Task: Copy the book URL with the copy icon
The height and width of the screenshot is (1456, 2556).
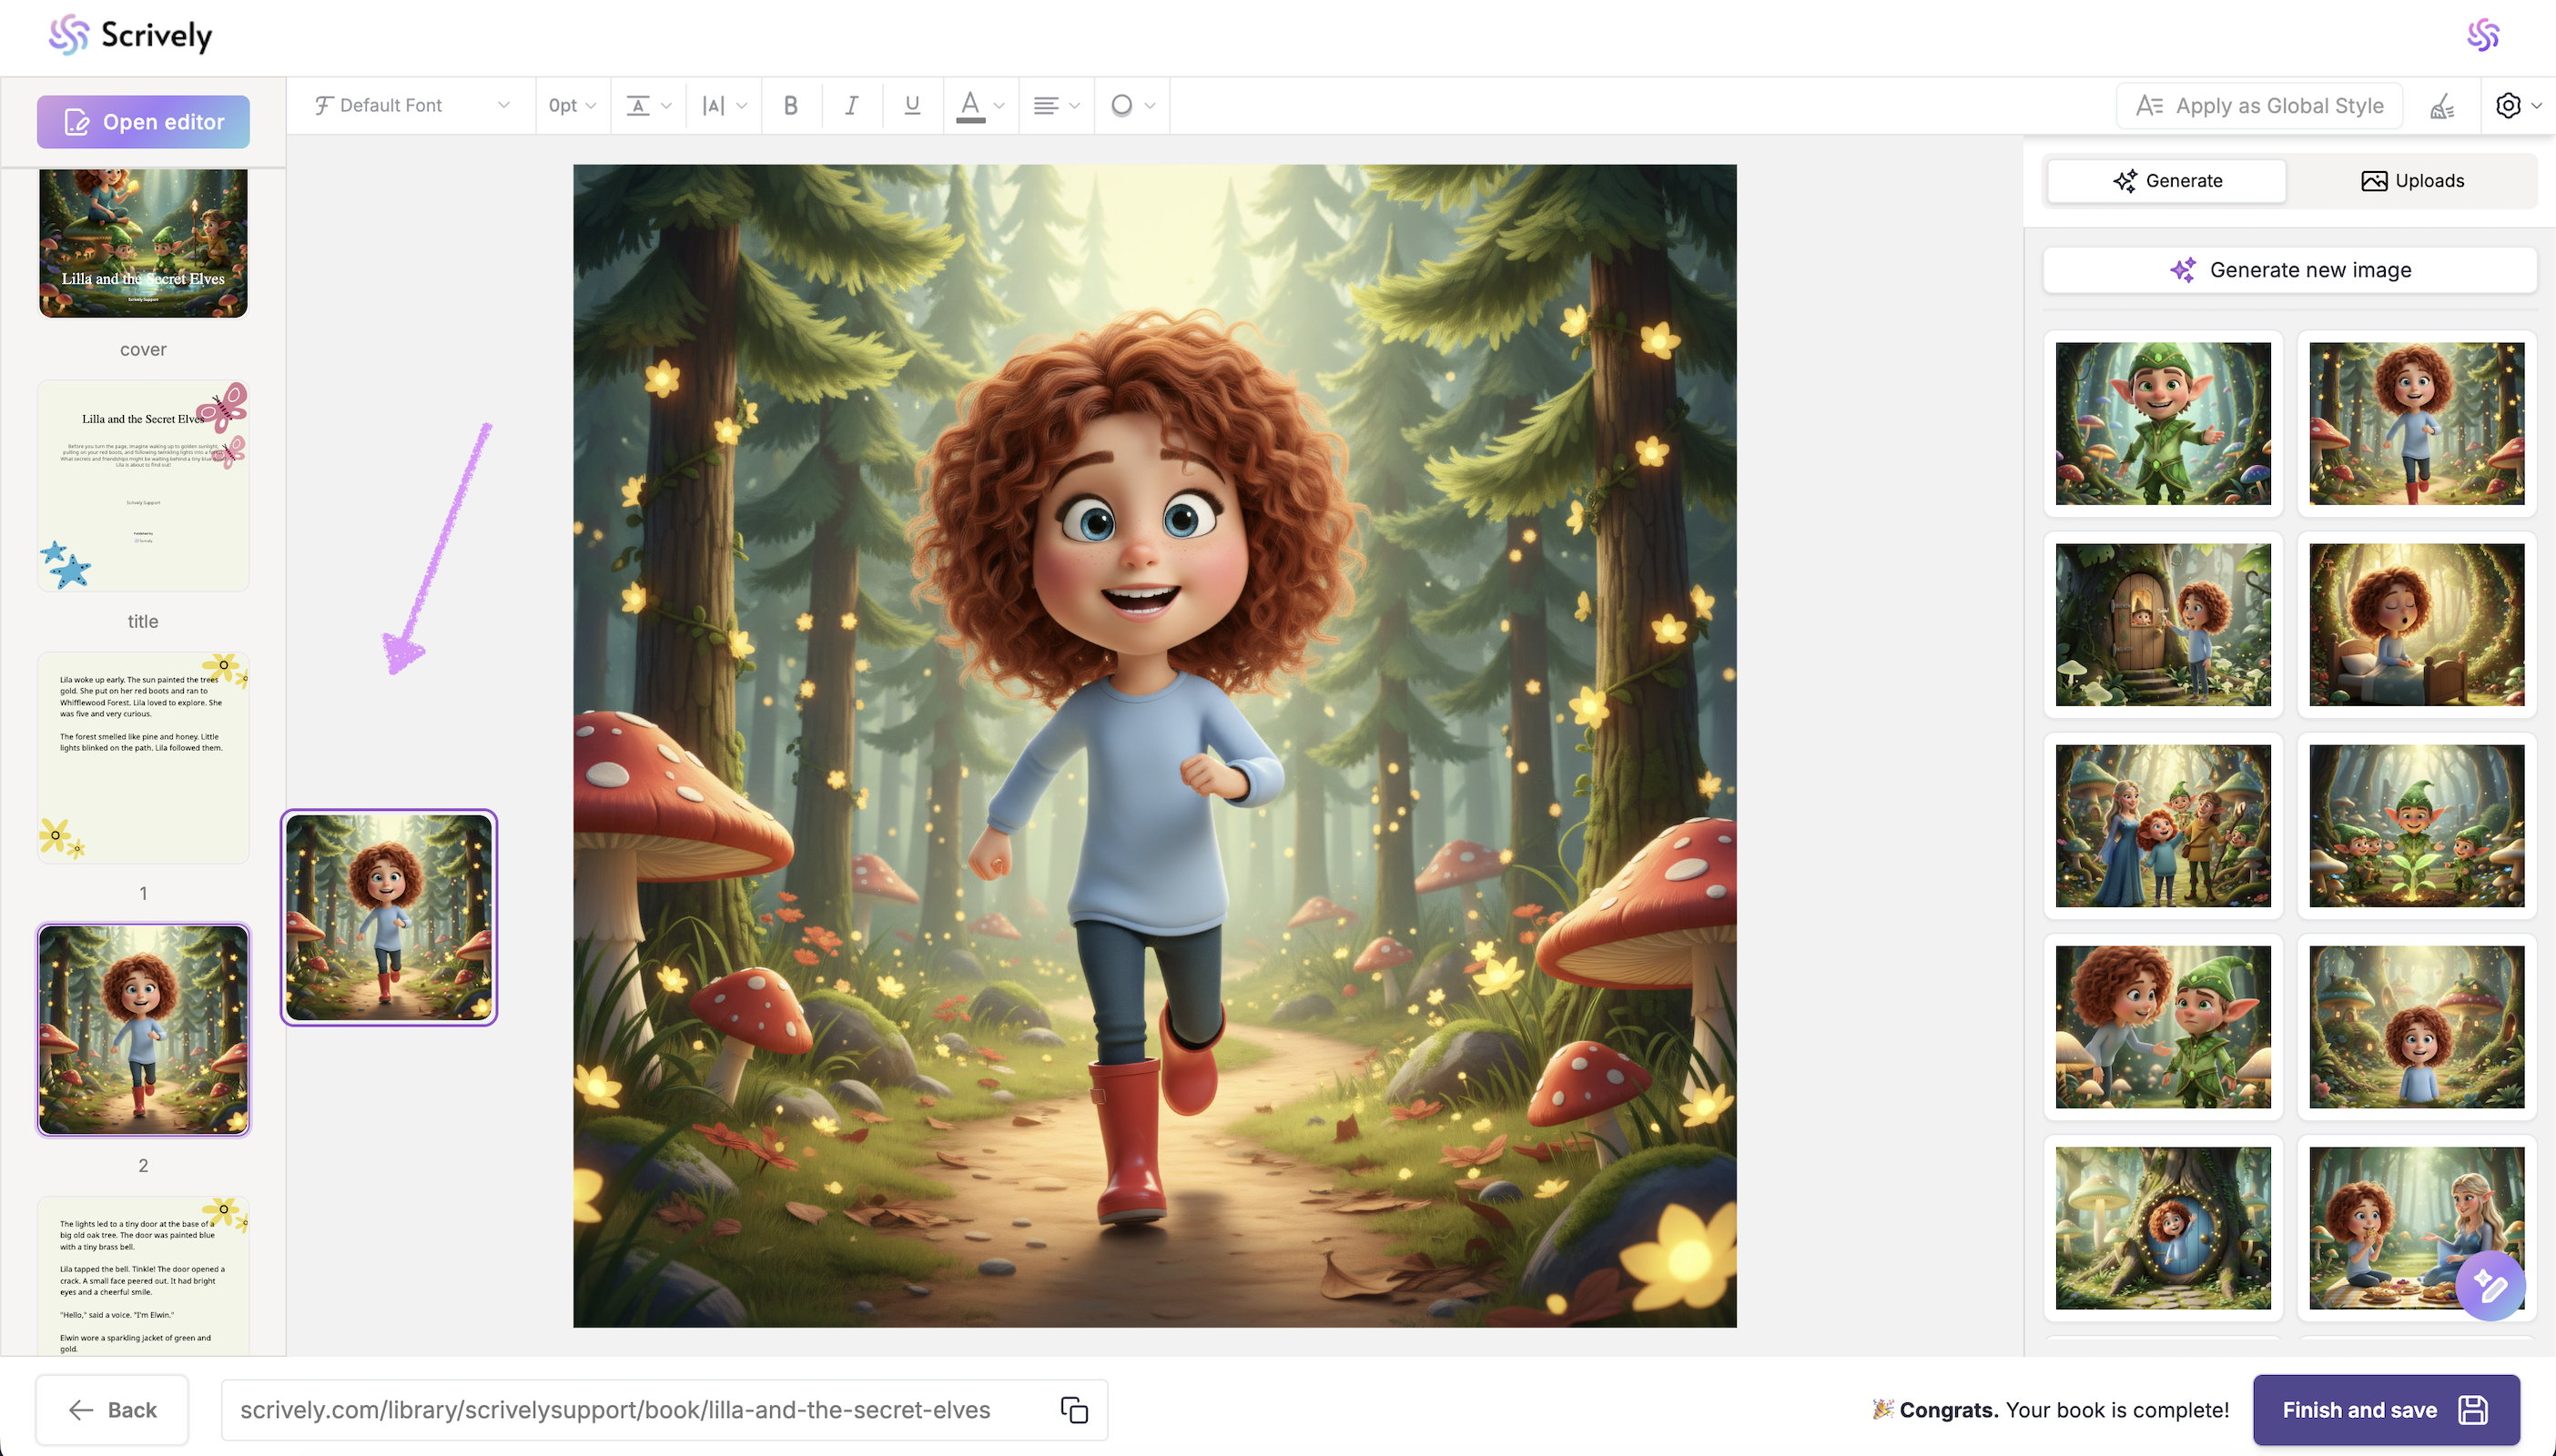Action: pos(1074,1410)
